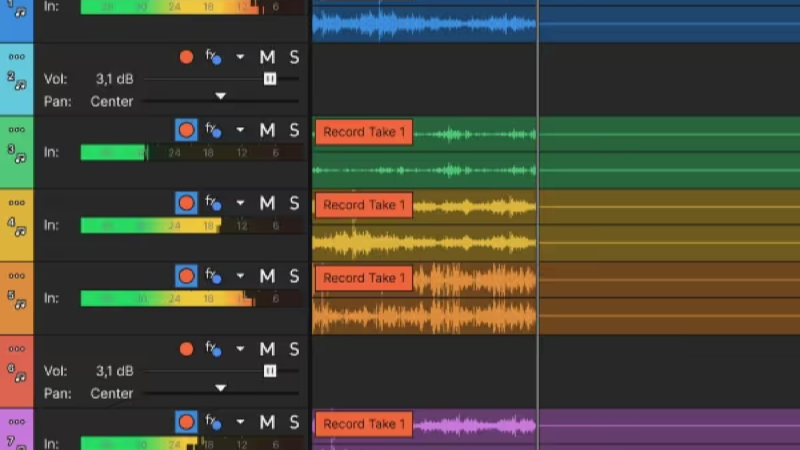This screenshot has width=800, height=450.
Task: Mute track 5
Action: tap(267, 276)
